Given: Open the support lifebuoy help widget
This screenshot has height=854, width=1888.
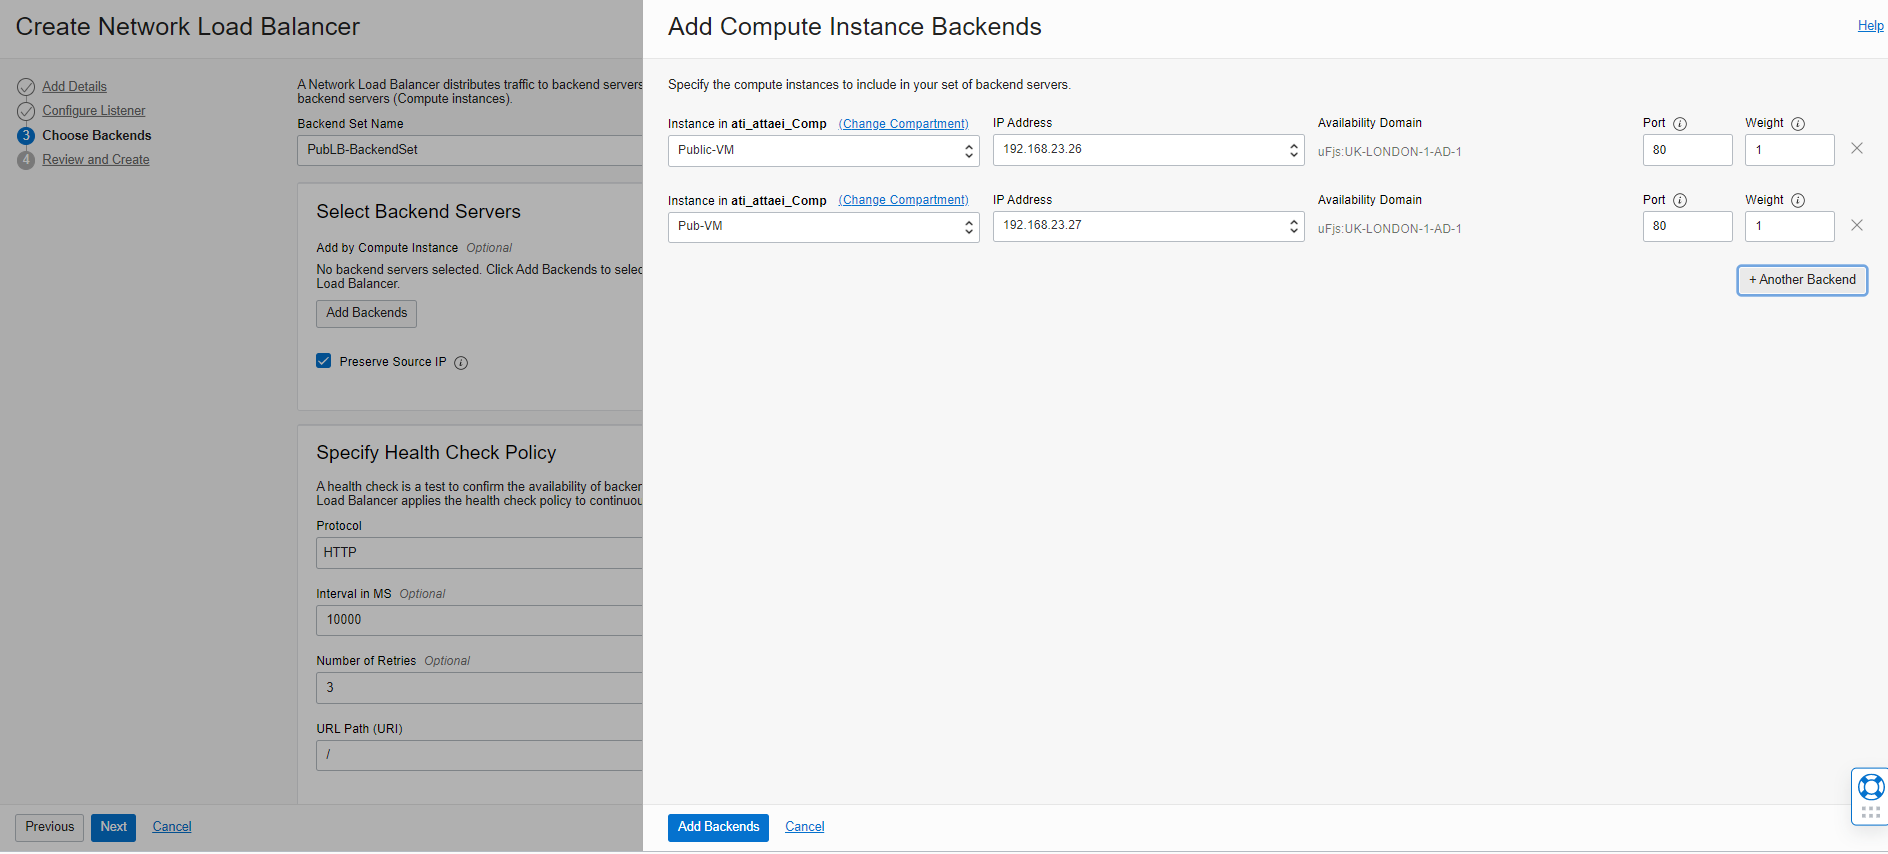Looking at the screenshot, I should click(x=1870, y=788).
